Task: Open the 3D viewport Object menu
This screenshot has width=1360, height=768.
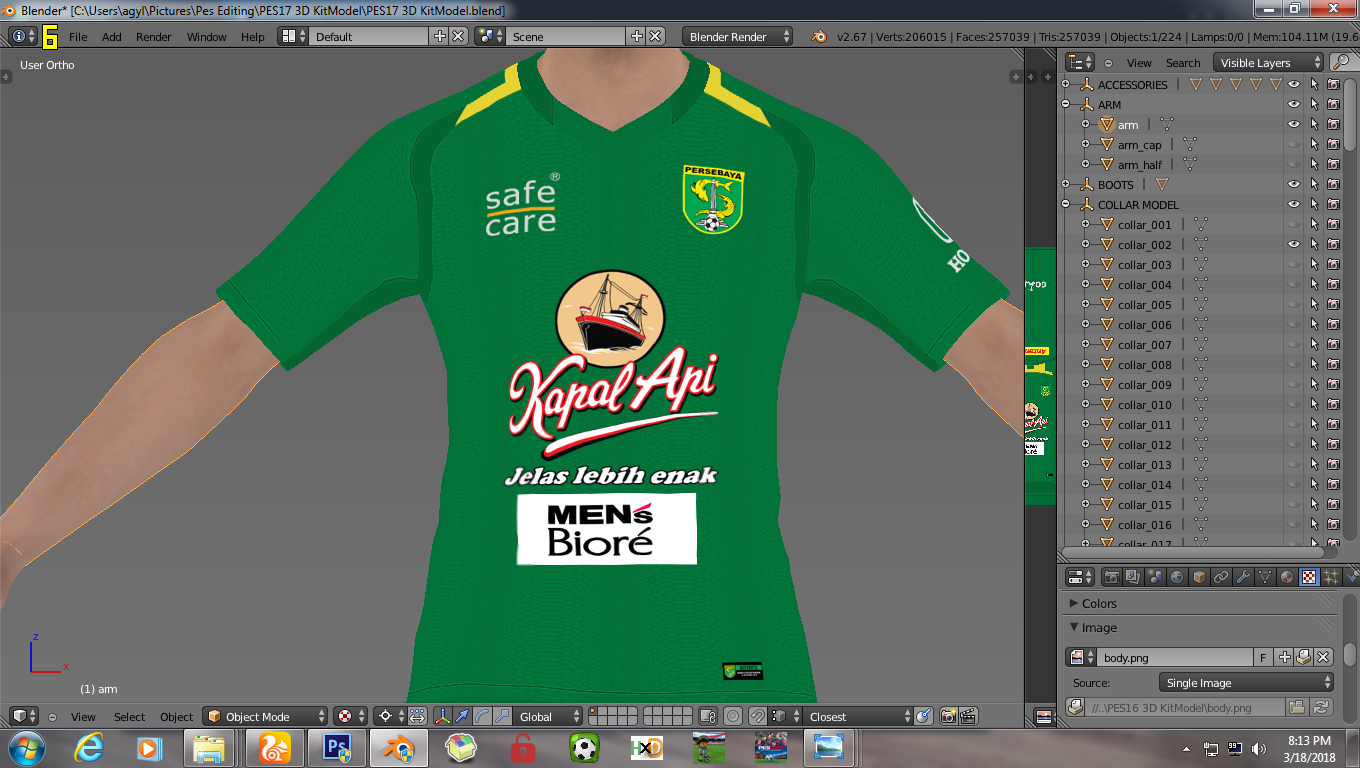Action: (176, 716)
